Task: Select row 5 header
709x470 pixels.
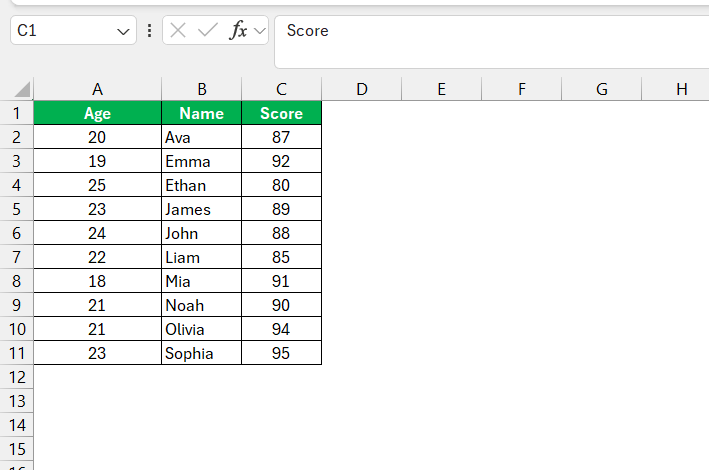Action: (17, 209)
